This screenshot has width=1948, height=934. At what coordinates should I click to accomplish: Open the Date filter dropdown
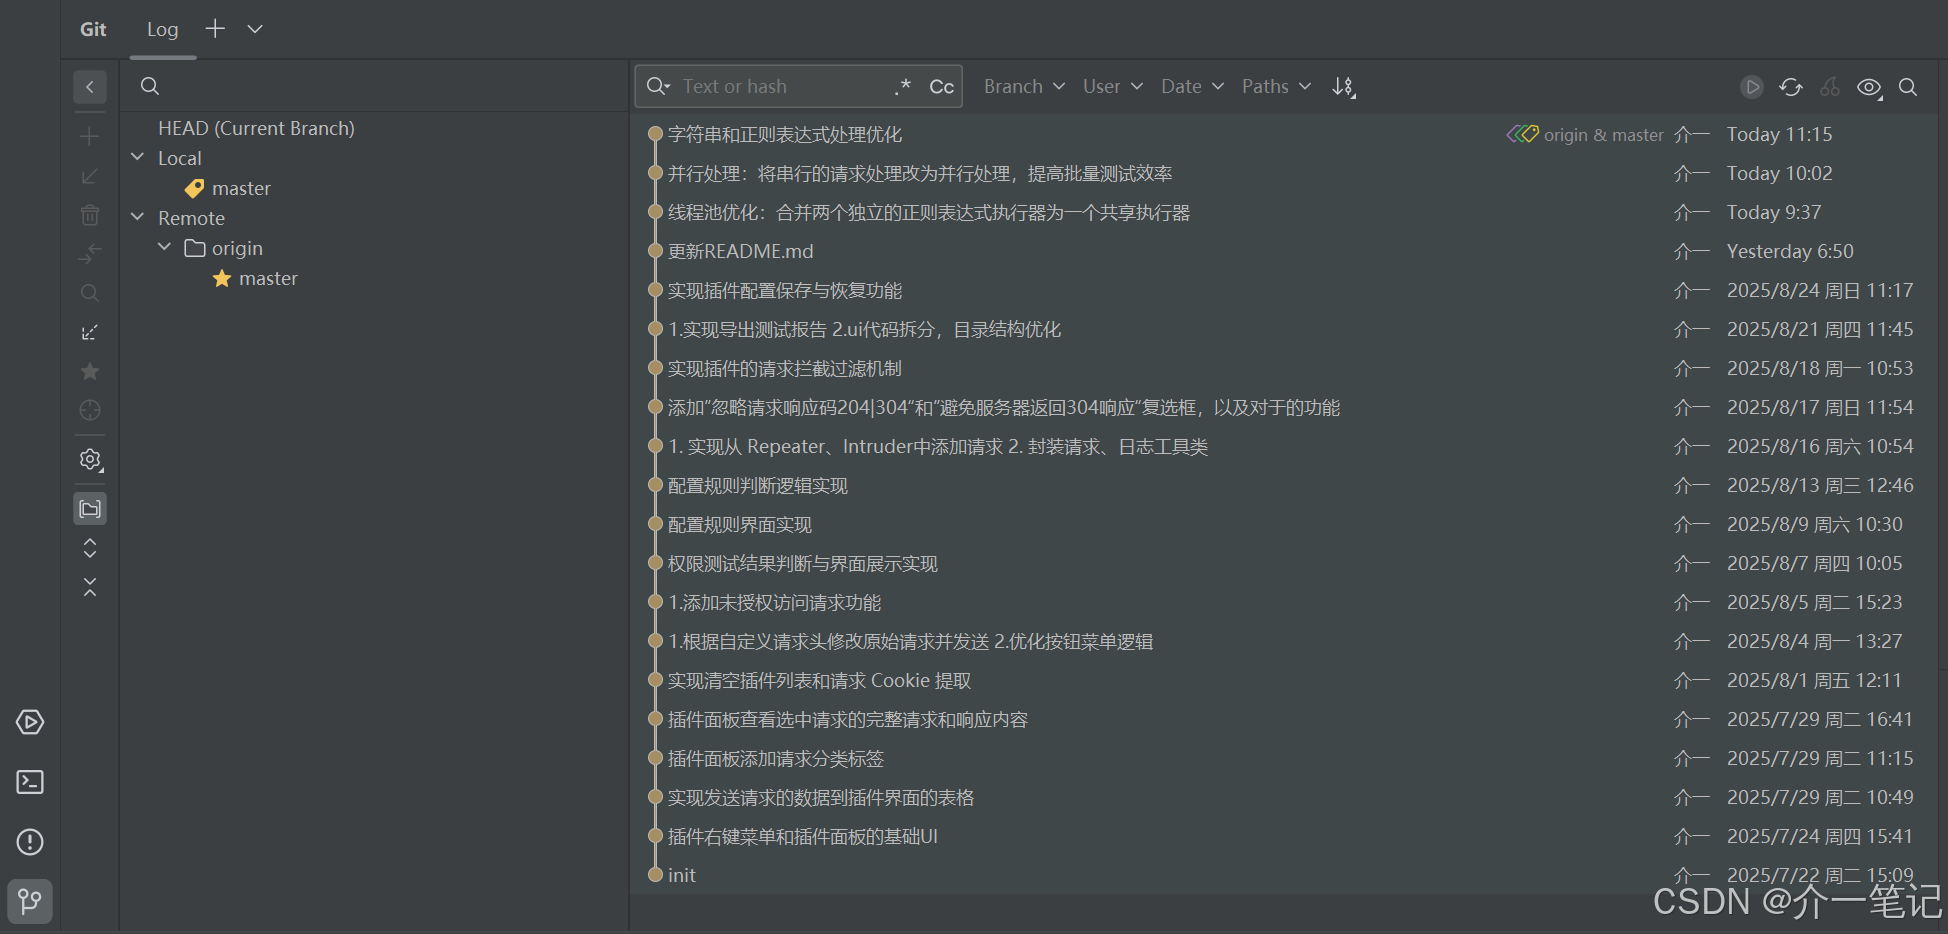(x=1192, y=87)
